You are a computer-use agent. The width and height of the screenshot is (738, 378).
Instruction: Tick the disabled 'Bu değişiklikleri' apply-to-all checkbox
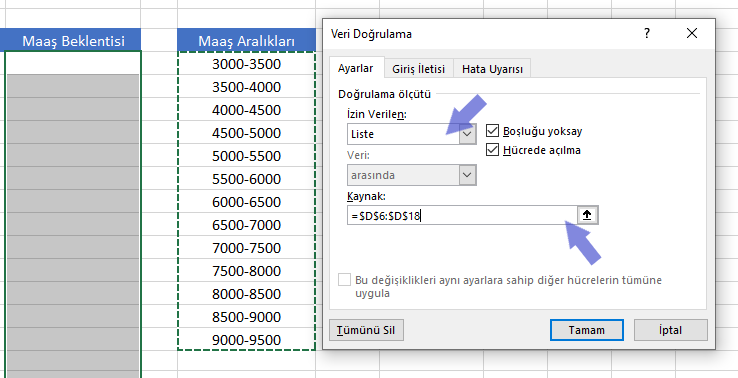coord(345,280)
